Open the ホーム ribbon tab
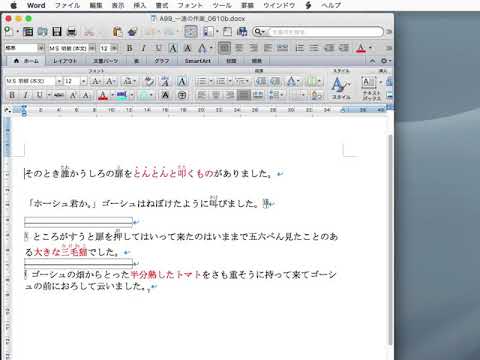Screen dimensions: 480x360 click(x=26, y=61)
